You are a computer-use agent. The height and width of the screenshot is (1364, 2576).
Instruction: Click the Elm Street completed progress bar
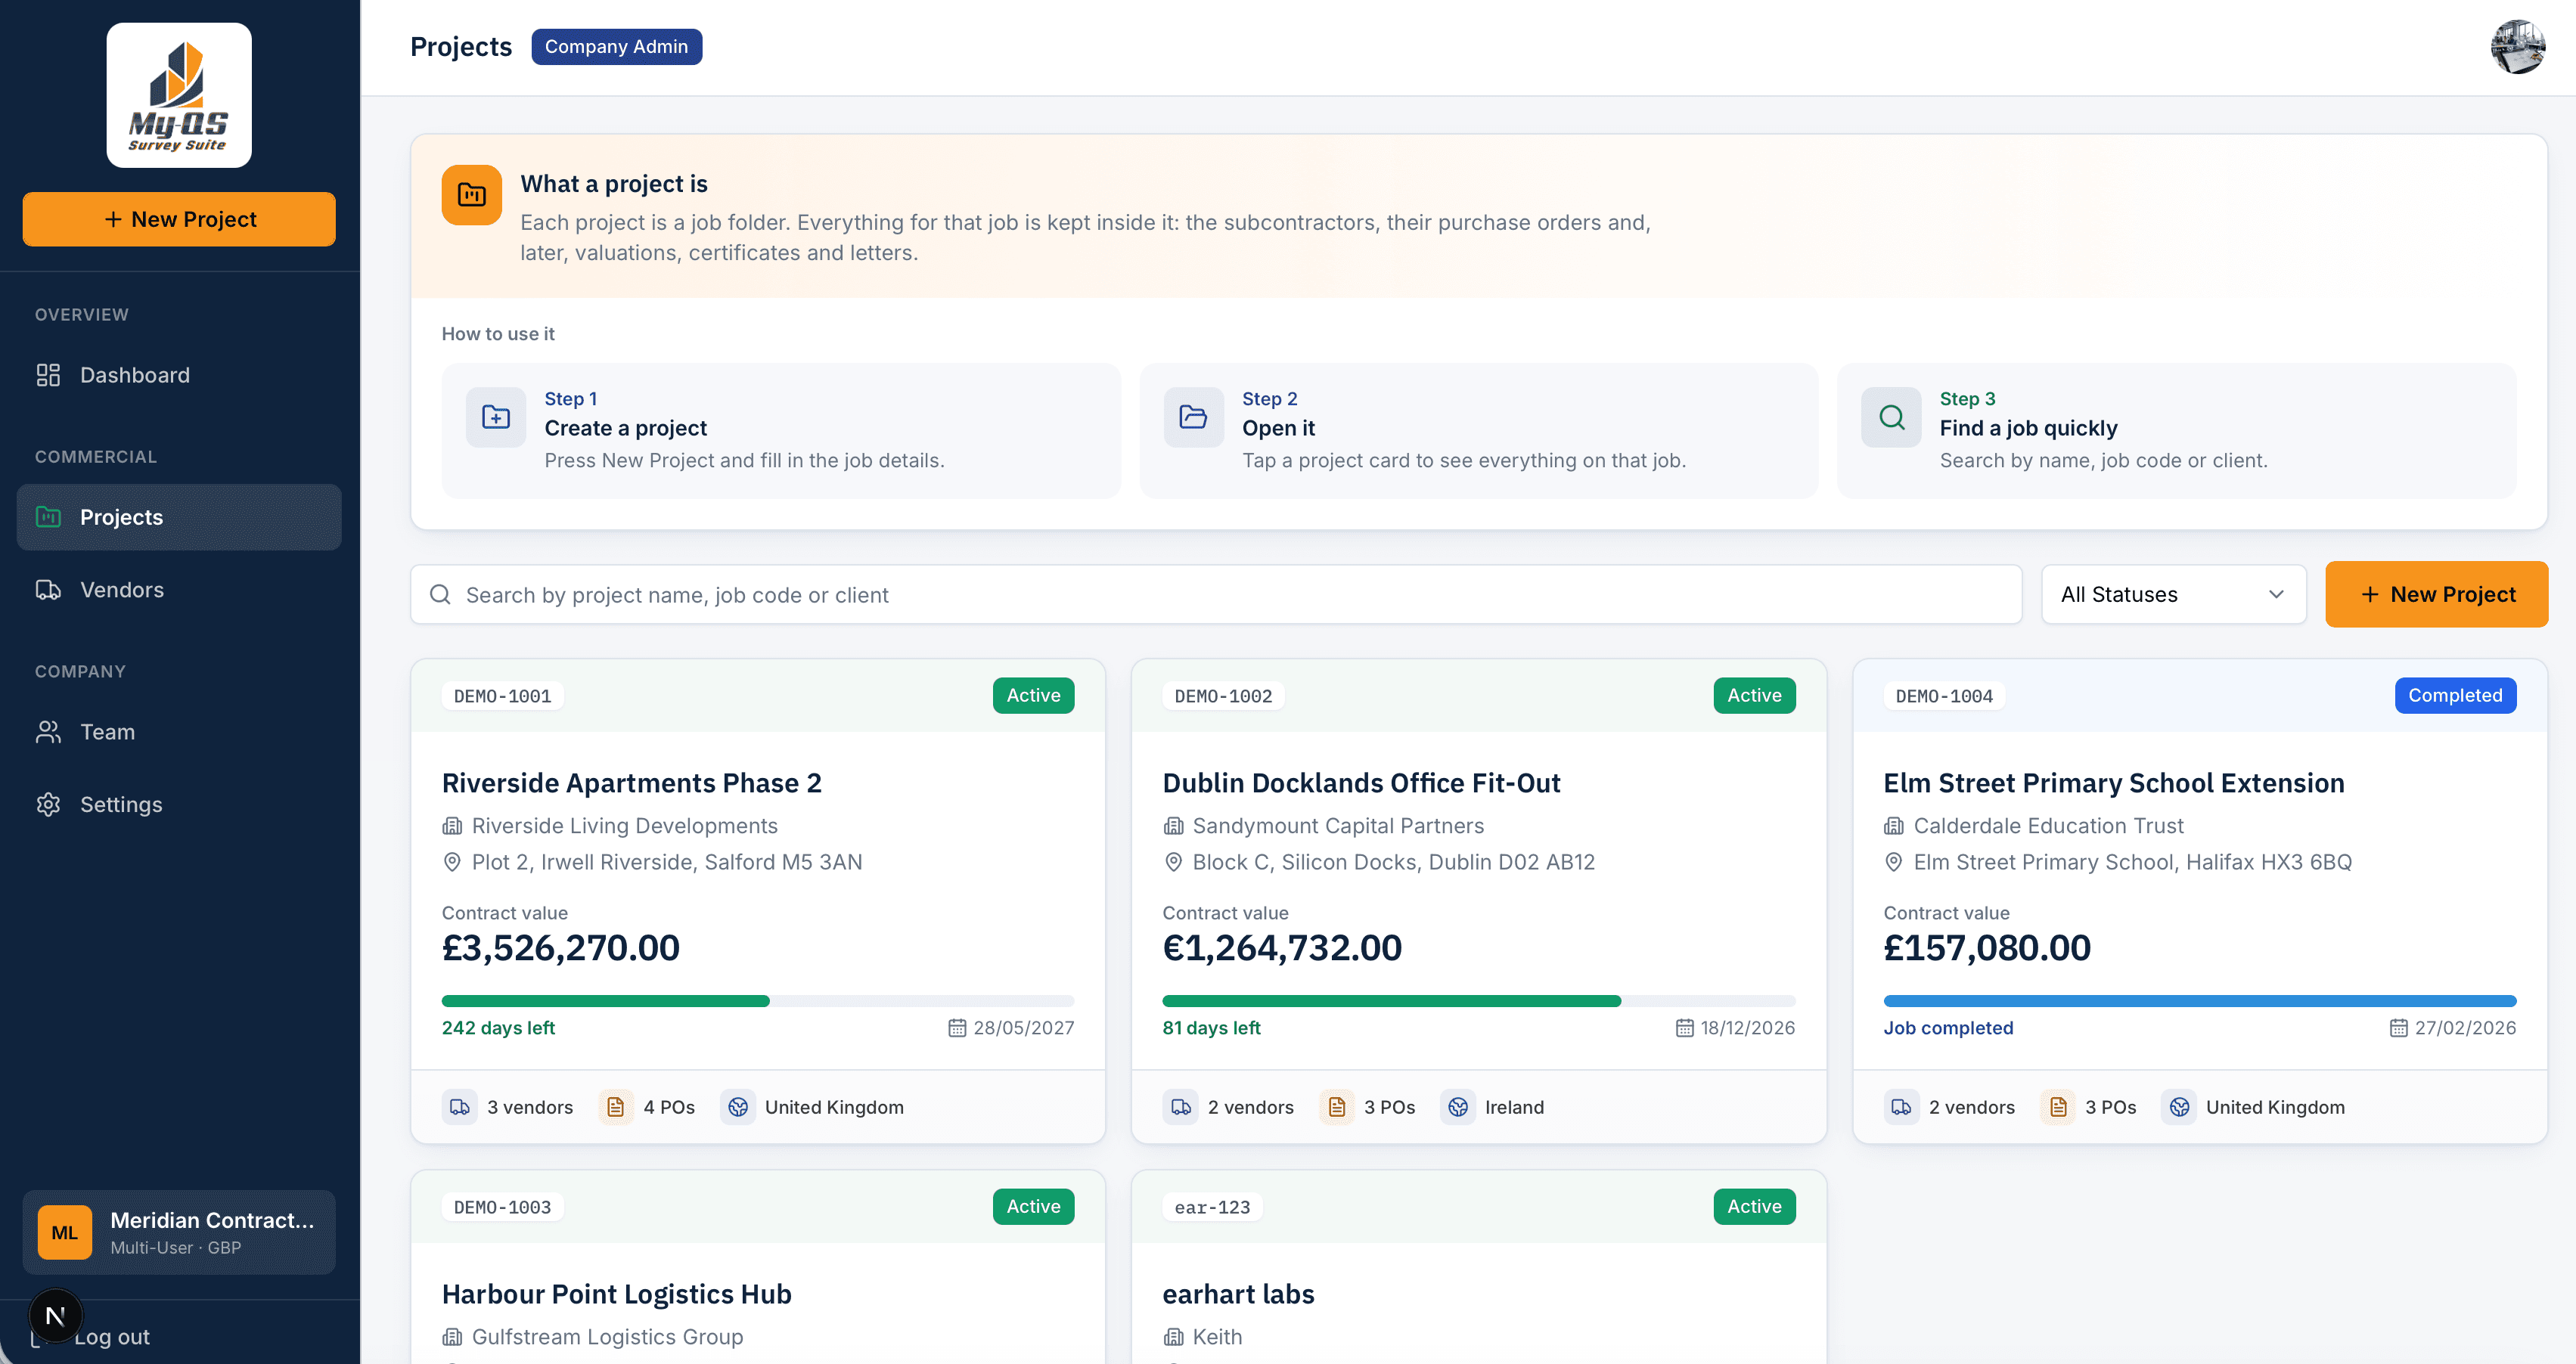click(2200, 1001)
